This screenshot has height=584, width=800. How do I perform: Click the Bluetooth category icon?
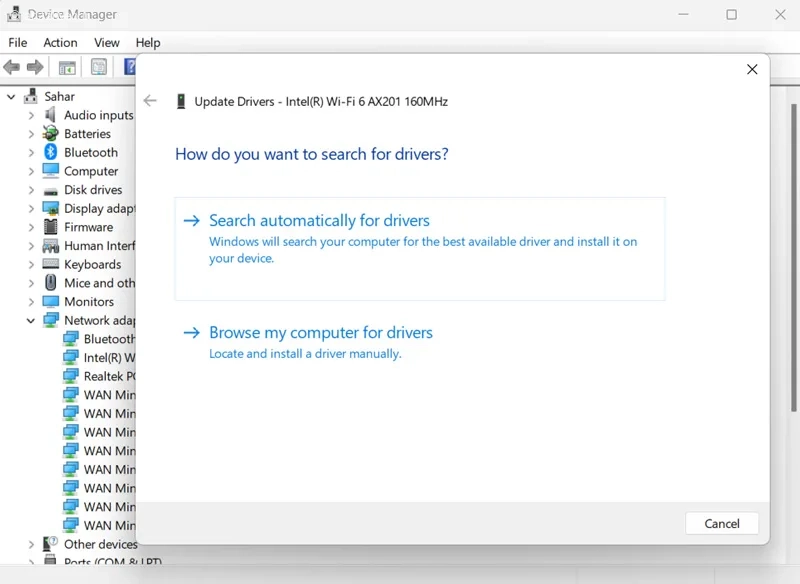[51, 152]
